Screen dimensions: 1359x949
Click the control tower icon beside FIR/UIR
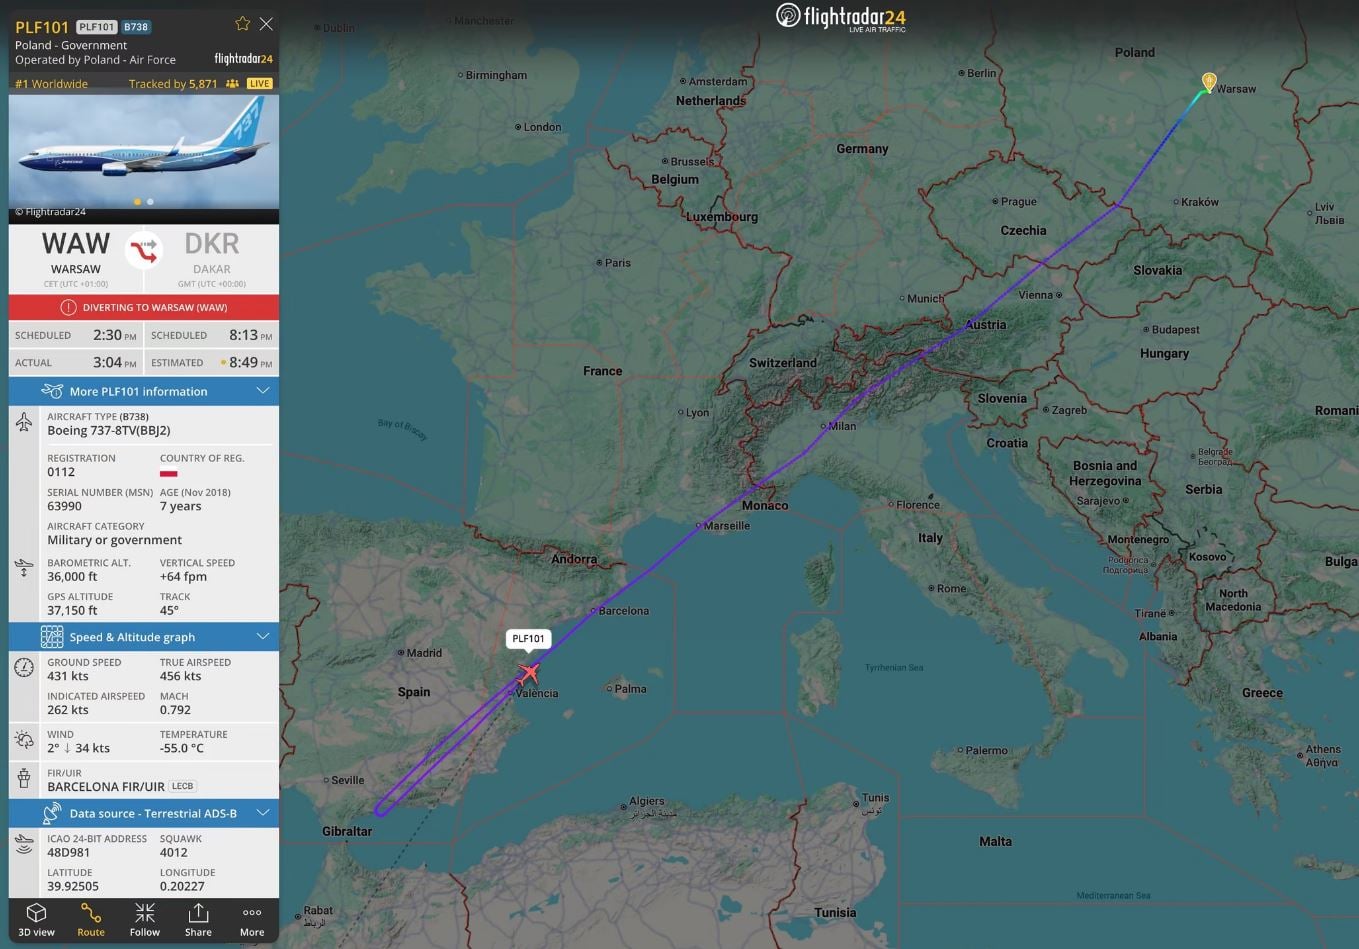tap(24, 779)
